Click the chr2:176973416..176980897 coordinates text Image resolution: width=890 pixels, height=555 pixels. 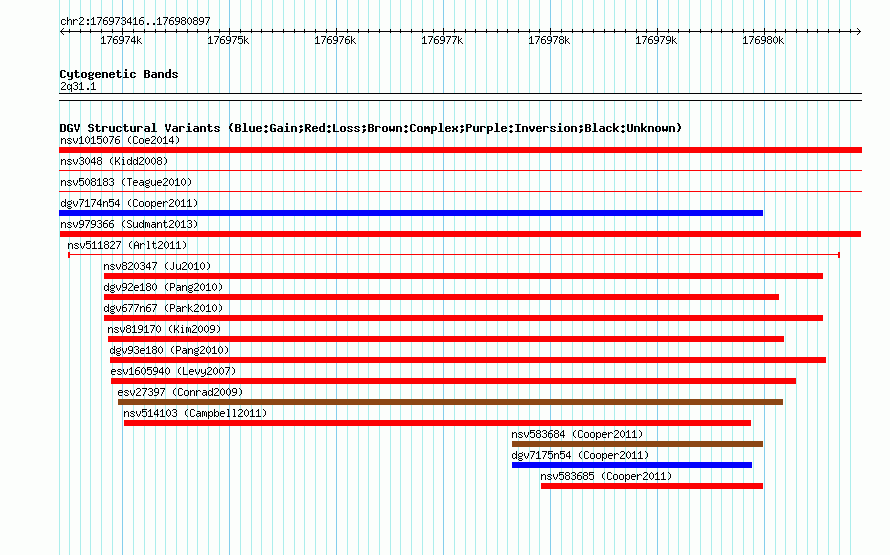click(x=135, y=21)
